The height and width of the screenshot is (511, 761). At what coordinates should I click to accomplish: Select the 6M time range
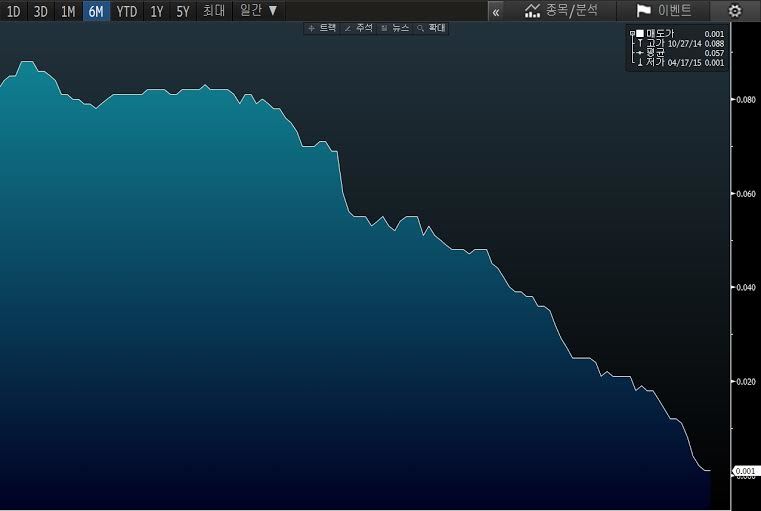point(96,12)
